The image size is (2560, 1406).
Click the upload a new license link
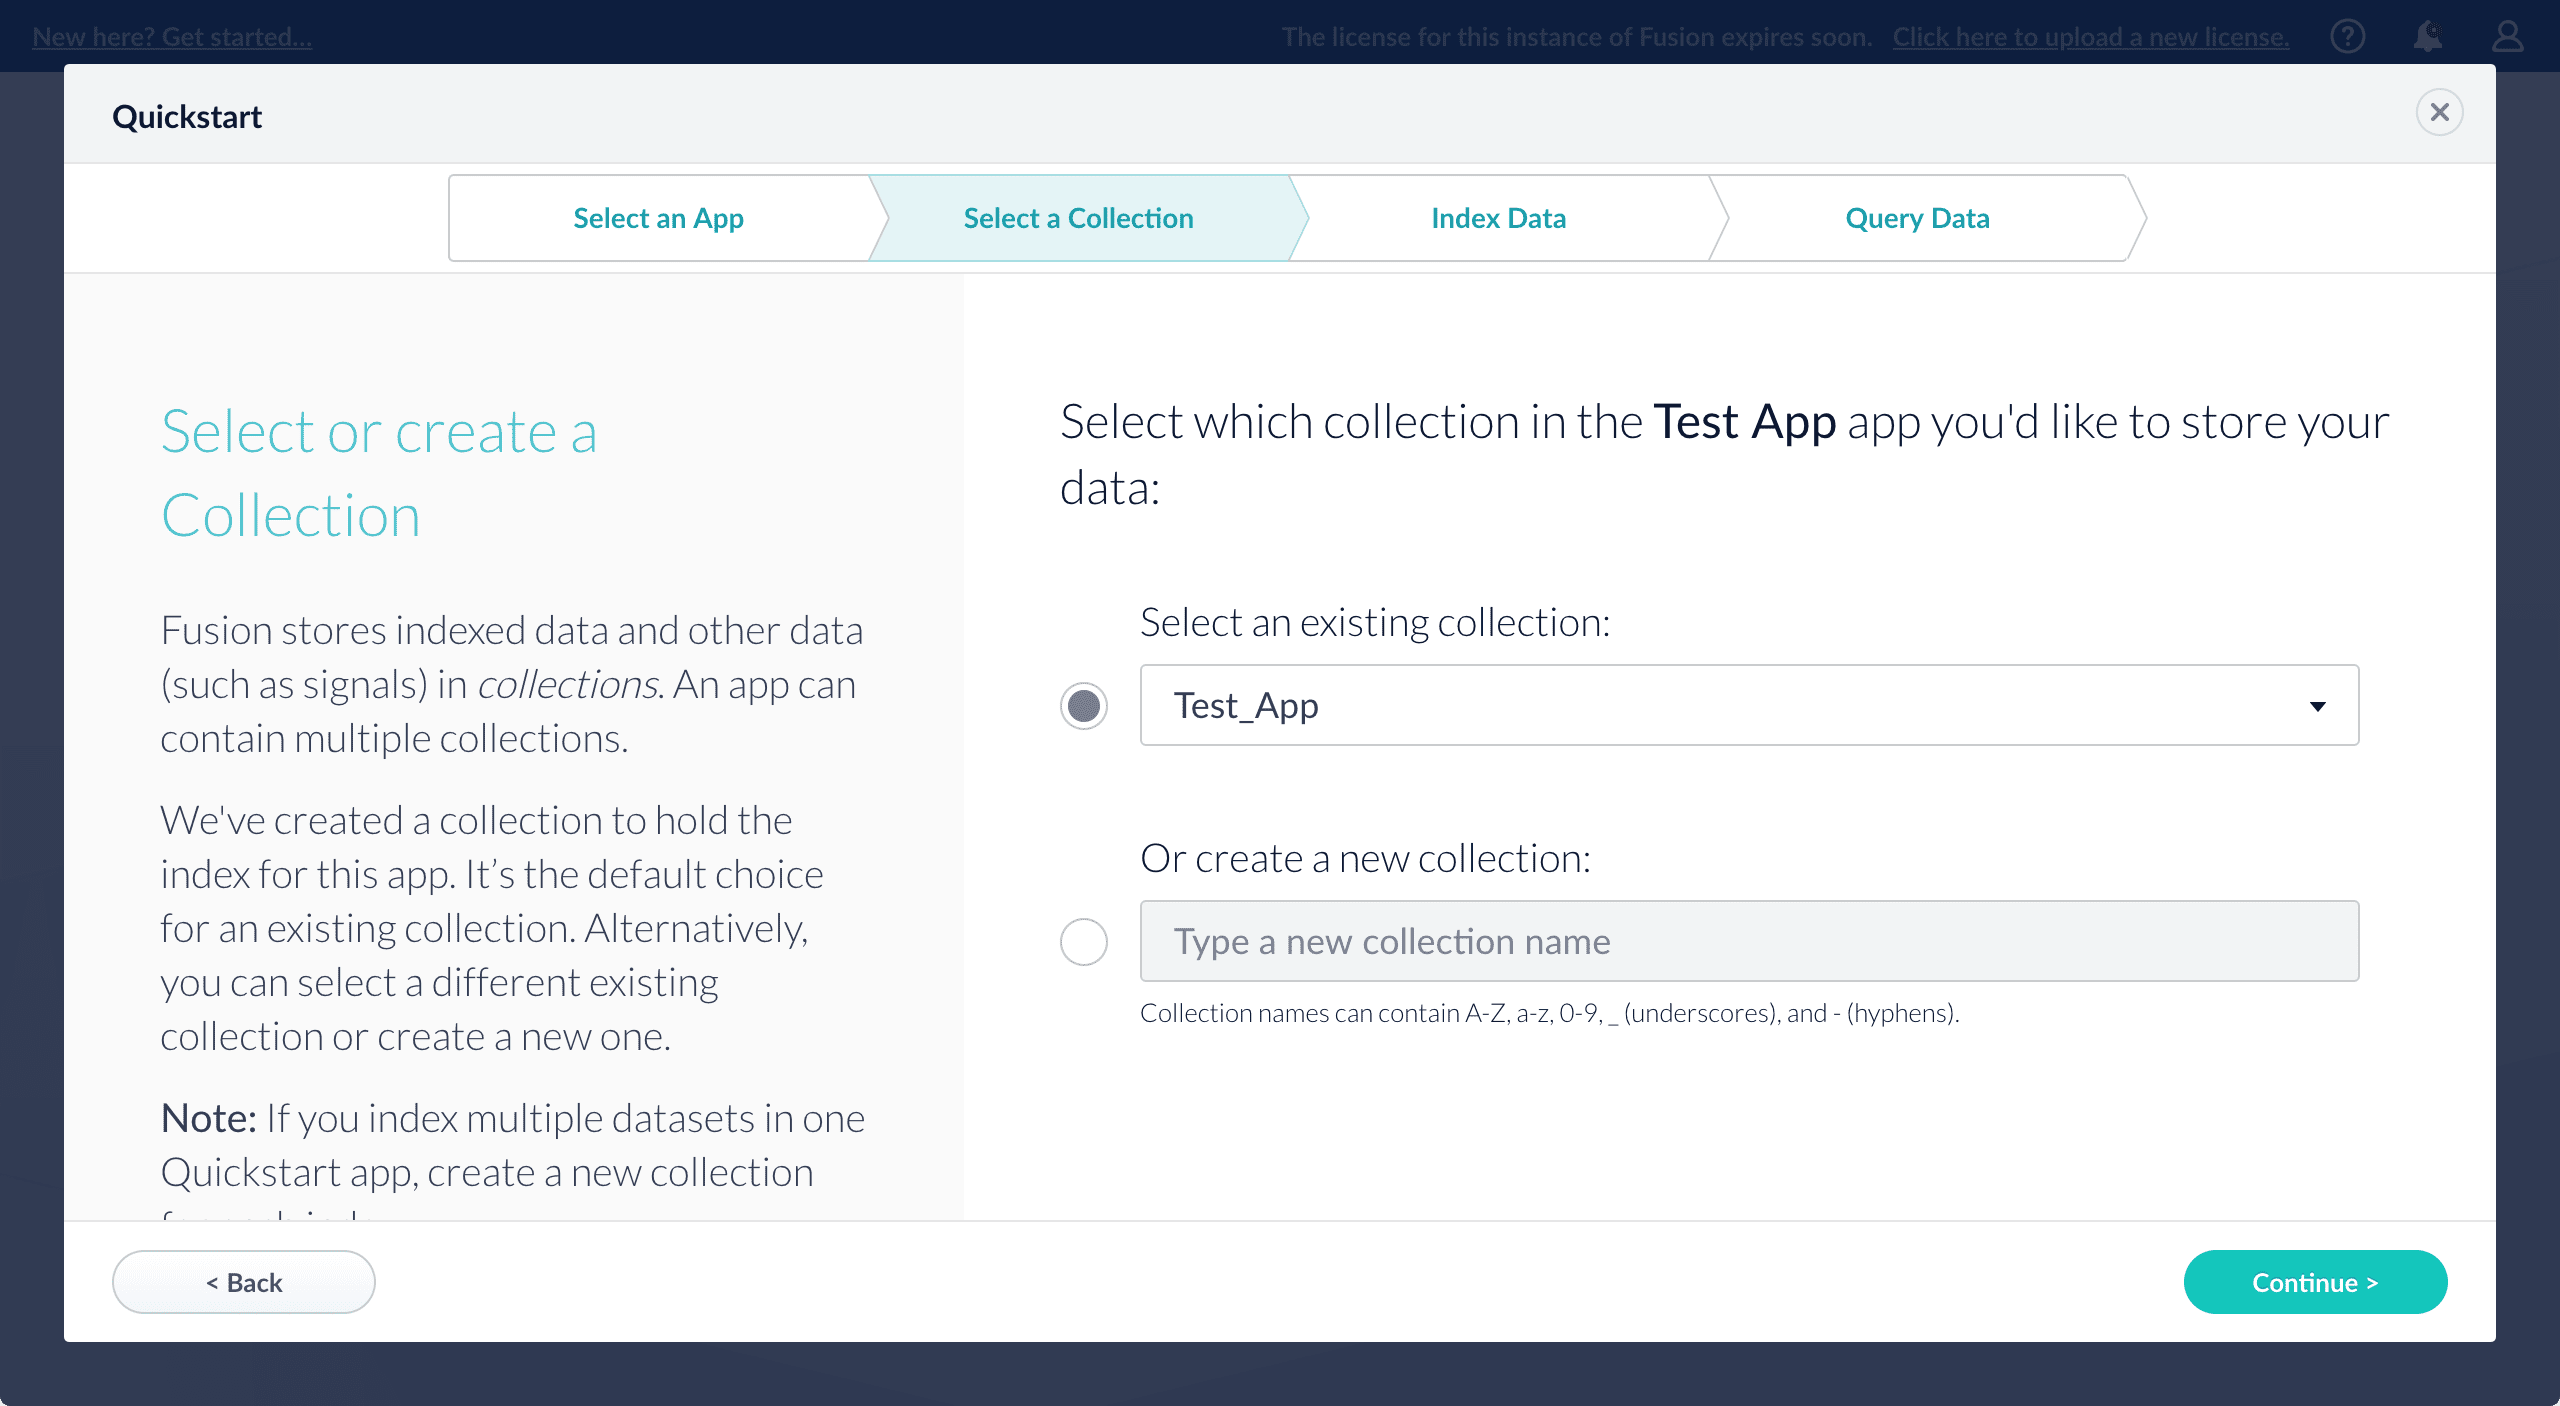(2090, 37)
